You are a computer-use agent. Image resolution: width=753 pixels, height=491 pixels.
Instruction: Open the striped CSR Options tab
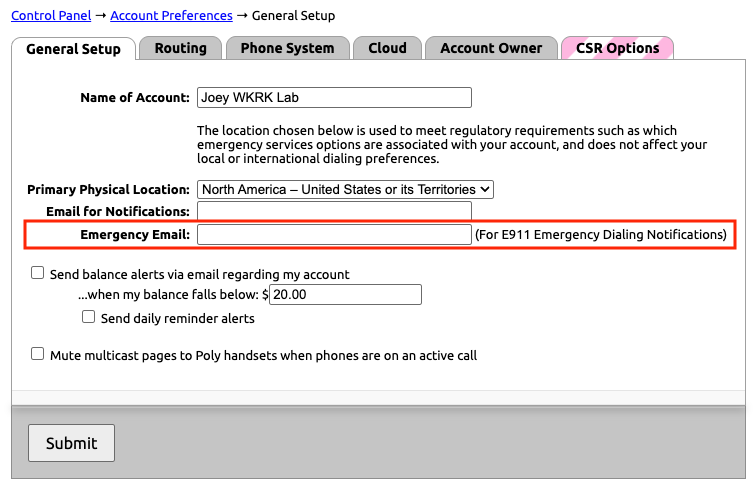pyautogui.click(x=617, y=48)
